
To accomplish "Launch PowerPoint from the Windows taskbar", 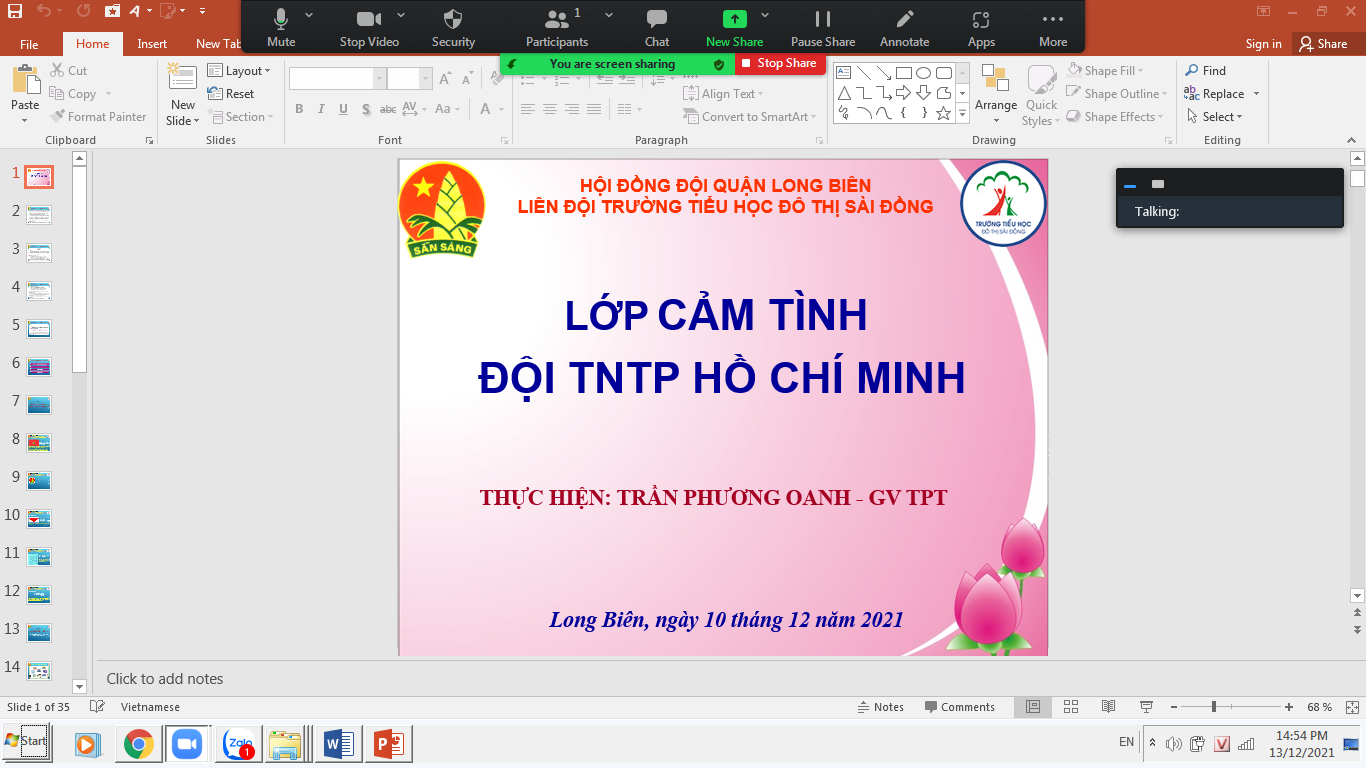I will click(388, 744).
